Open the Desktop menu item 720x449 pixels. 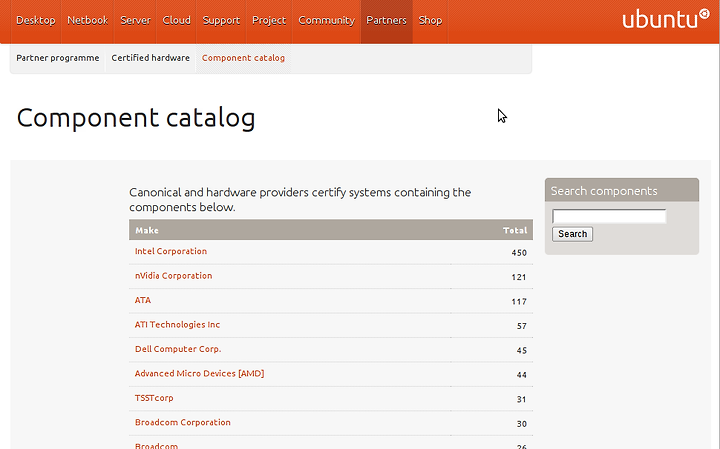coord(36,20)
